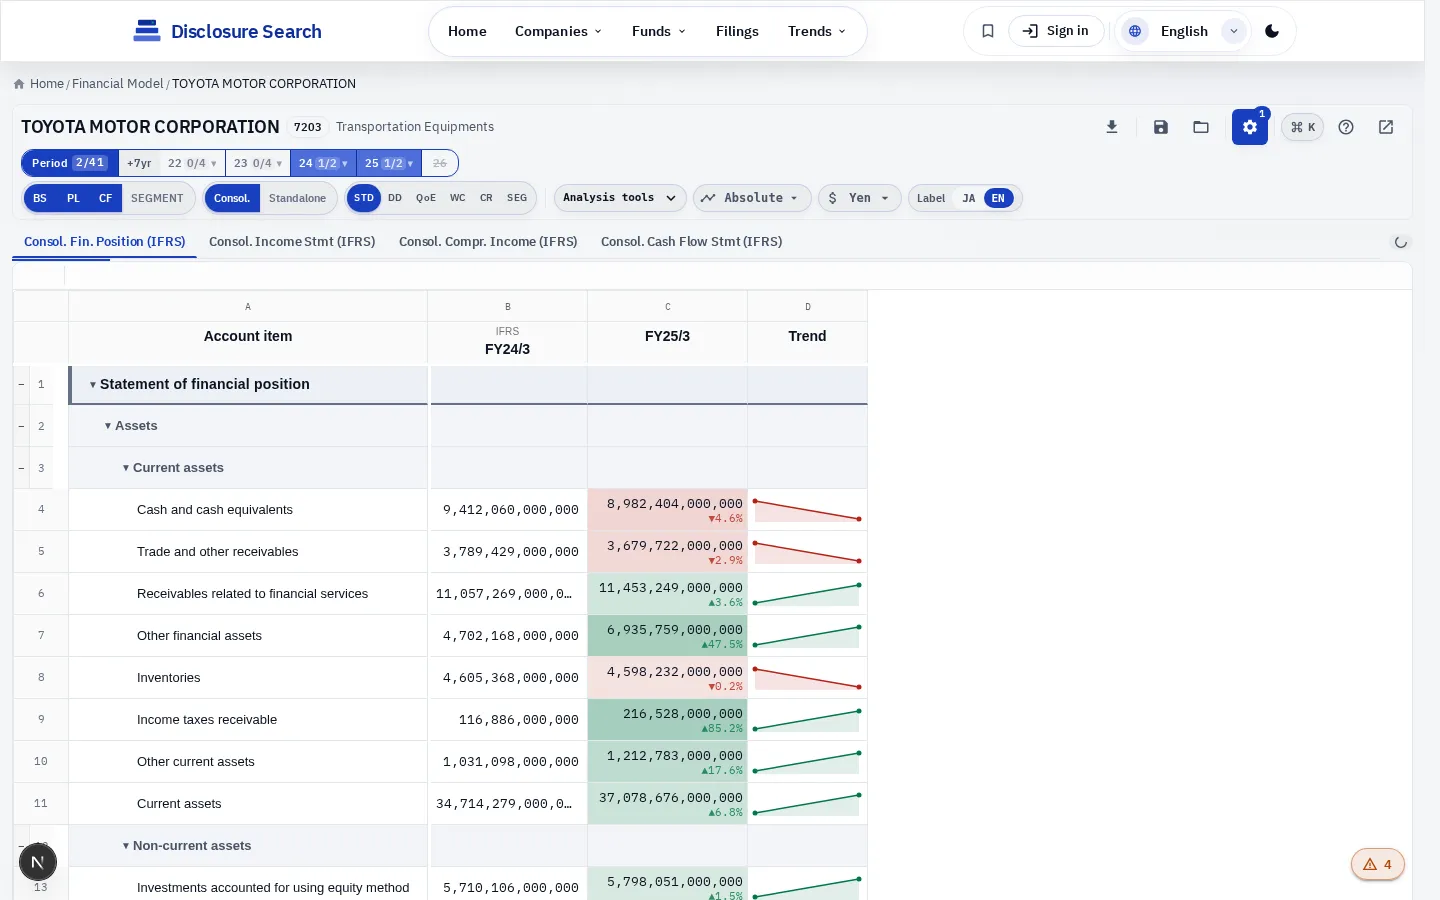The height and width of the screenshot is (900, 1440).
Task: Set label language to JA
Action: pos(969,198)
